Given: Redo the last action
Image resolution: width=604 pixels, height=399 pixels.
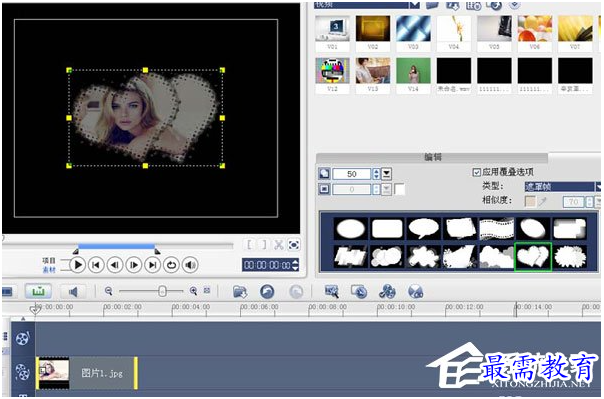Looking at the screenshot, I should point(296,292).
